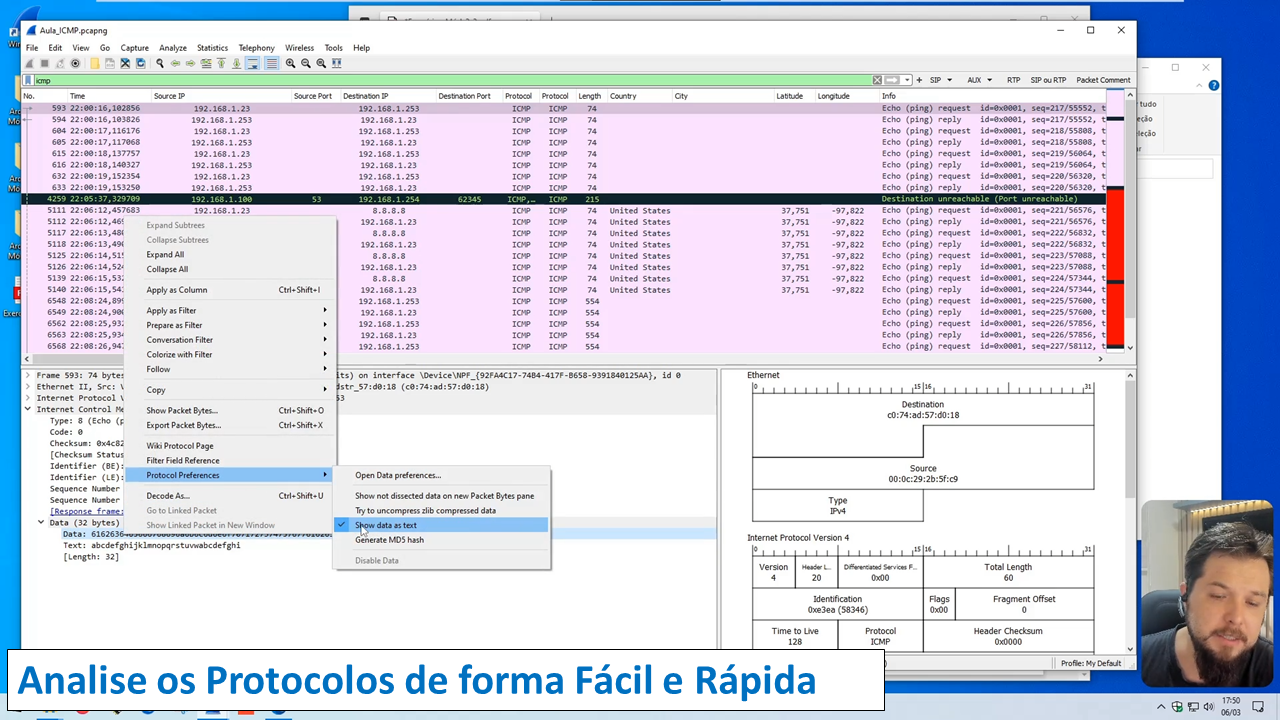Jump to the last packet icon
Screen dimensions: 1280x720
click(237, 63)
